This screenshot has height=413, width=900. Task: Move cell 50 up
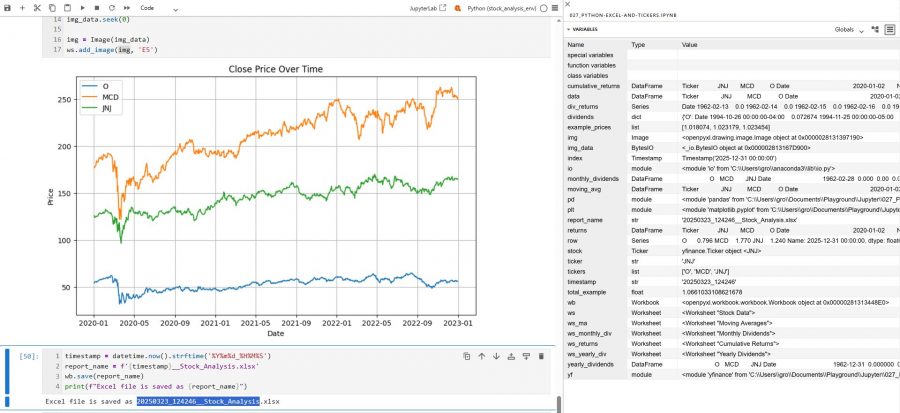[482, 356]
